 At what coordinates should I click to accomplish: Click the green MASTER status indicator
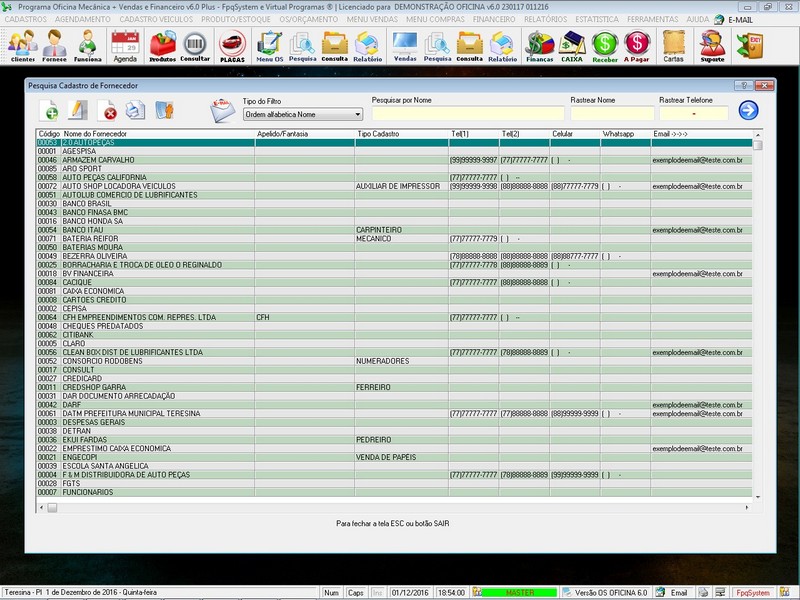(519, 592)
